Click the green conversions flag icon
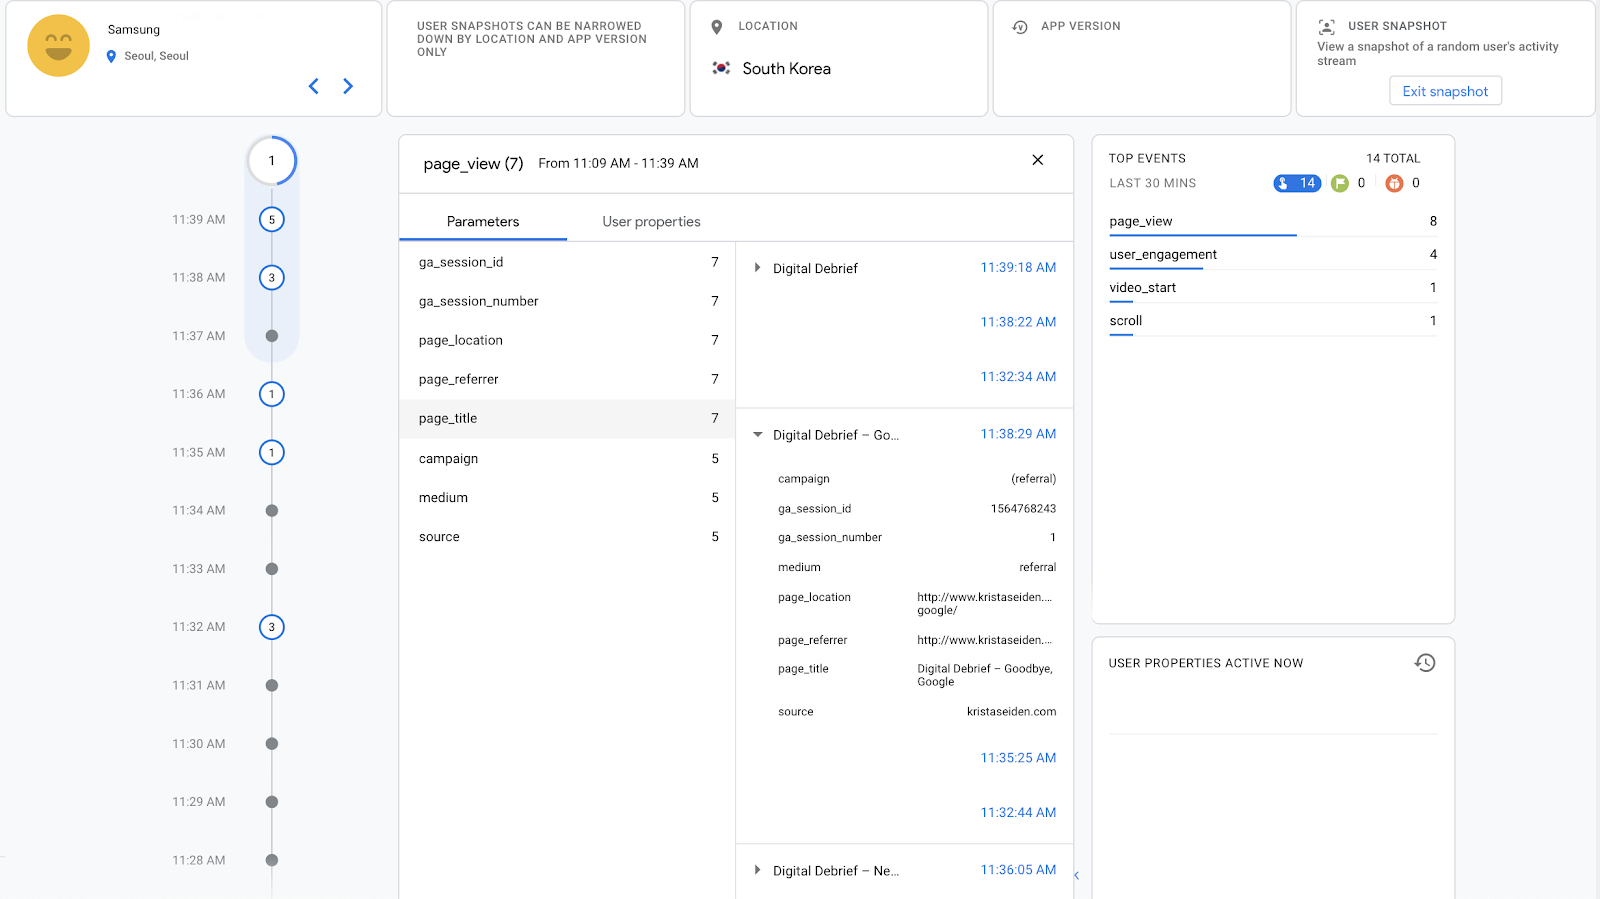1600x899 pixels. 1340,183
